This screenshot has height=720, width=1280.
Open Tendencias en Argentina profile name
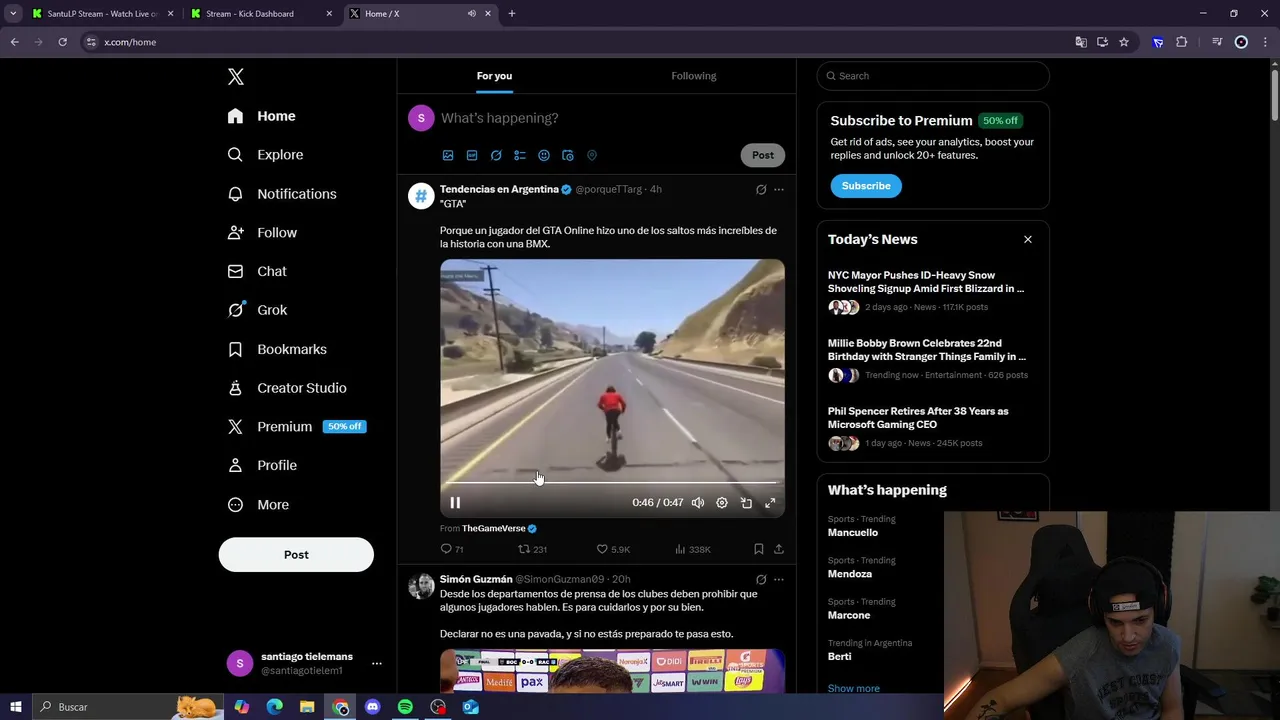tap(499, 189)
